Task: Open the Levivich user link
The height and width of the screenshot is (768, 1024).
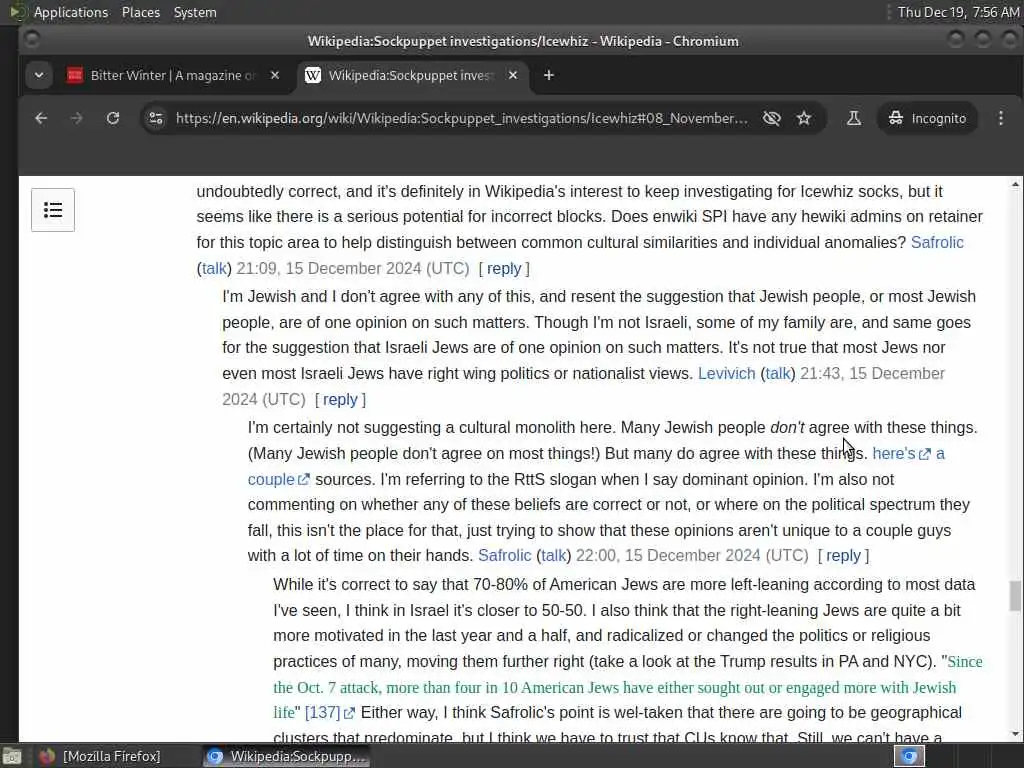Action: 726,374
